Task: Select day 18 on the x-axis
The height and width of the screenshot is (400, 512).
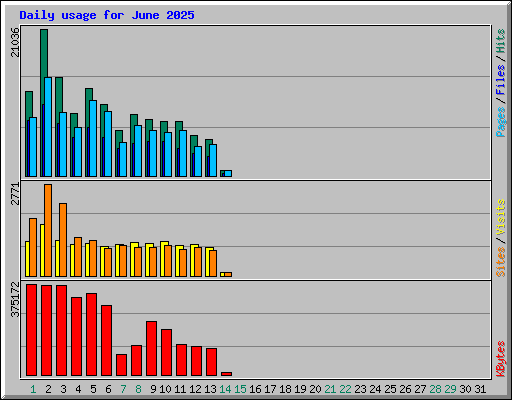Action: [x=285, y=389]
